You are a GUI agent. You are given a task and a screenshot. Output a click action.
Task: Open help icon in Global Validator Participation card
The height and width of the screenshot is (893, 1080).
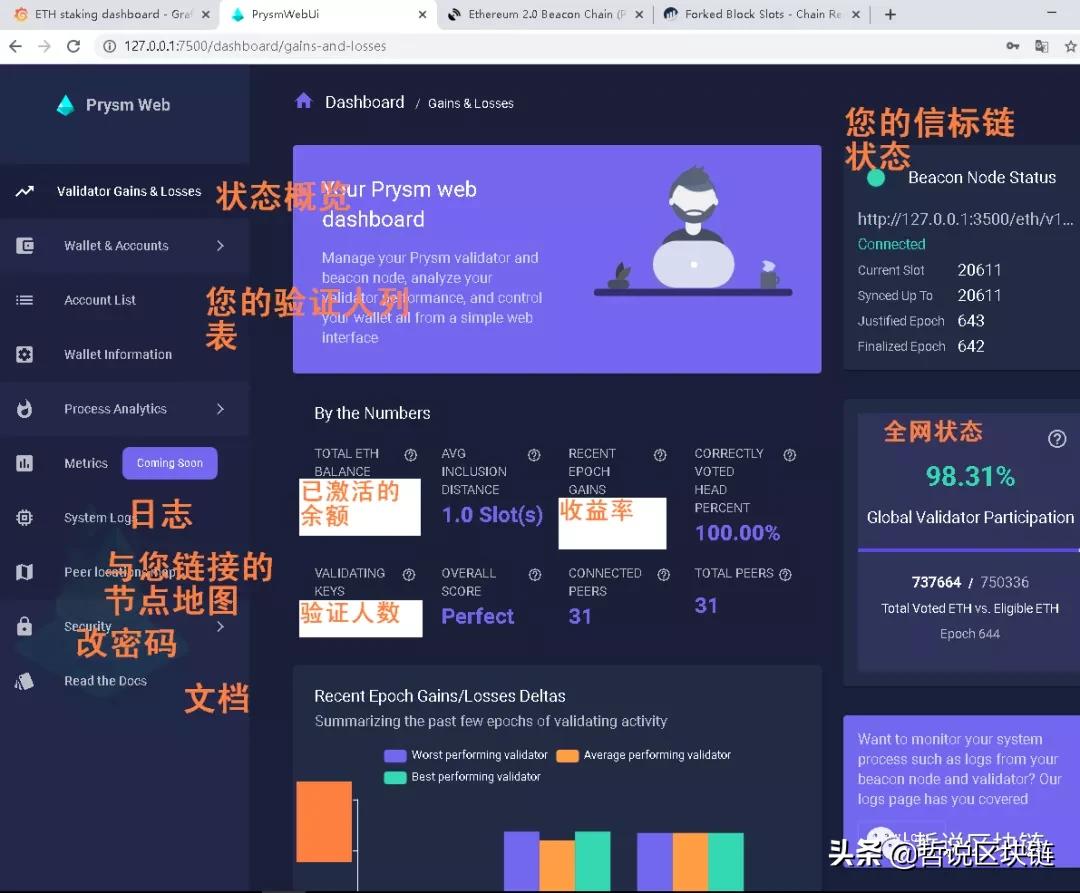(1057, 439)
